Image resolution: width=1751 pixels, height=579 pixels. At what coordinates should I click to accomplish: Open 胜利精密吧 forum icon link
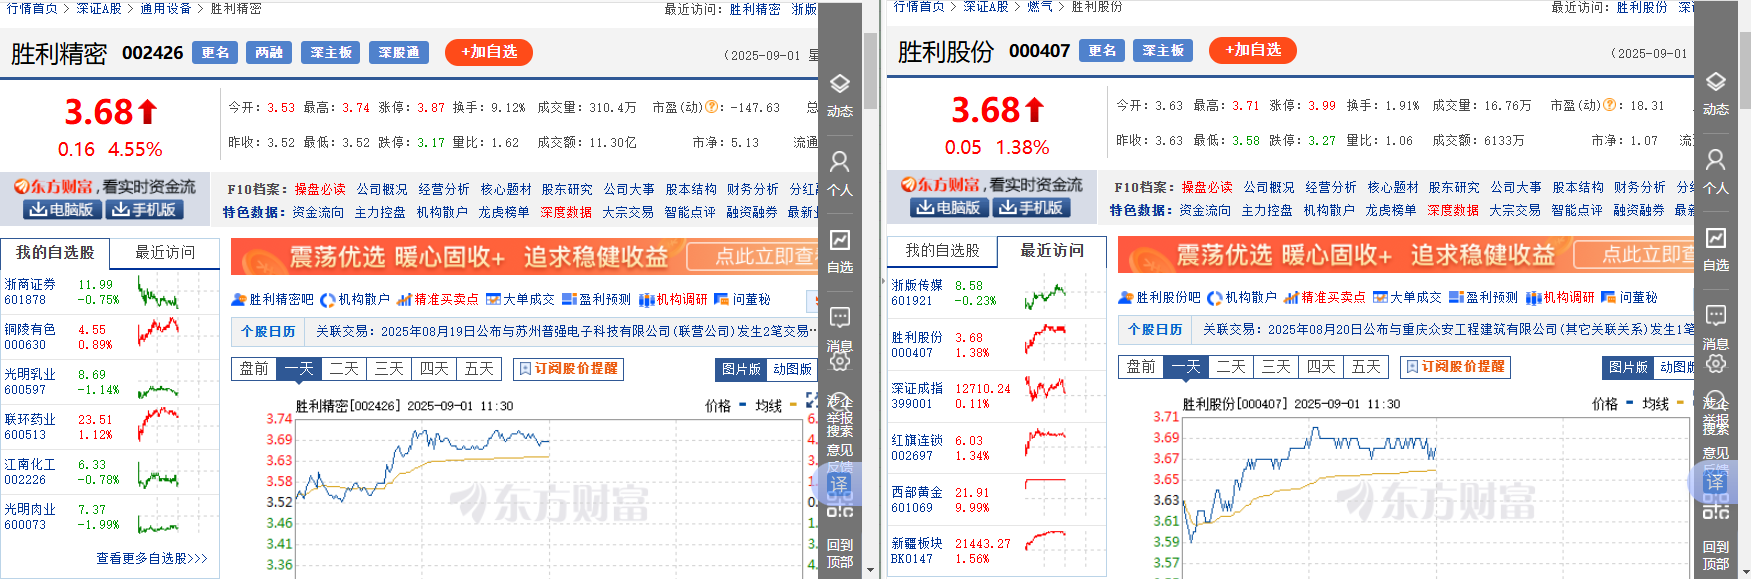272,299
